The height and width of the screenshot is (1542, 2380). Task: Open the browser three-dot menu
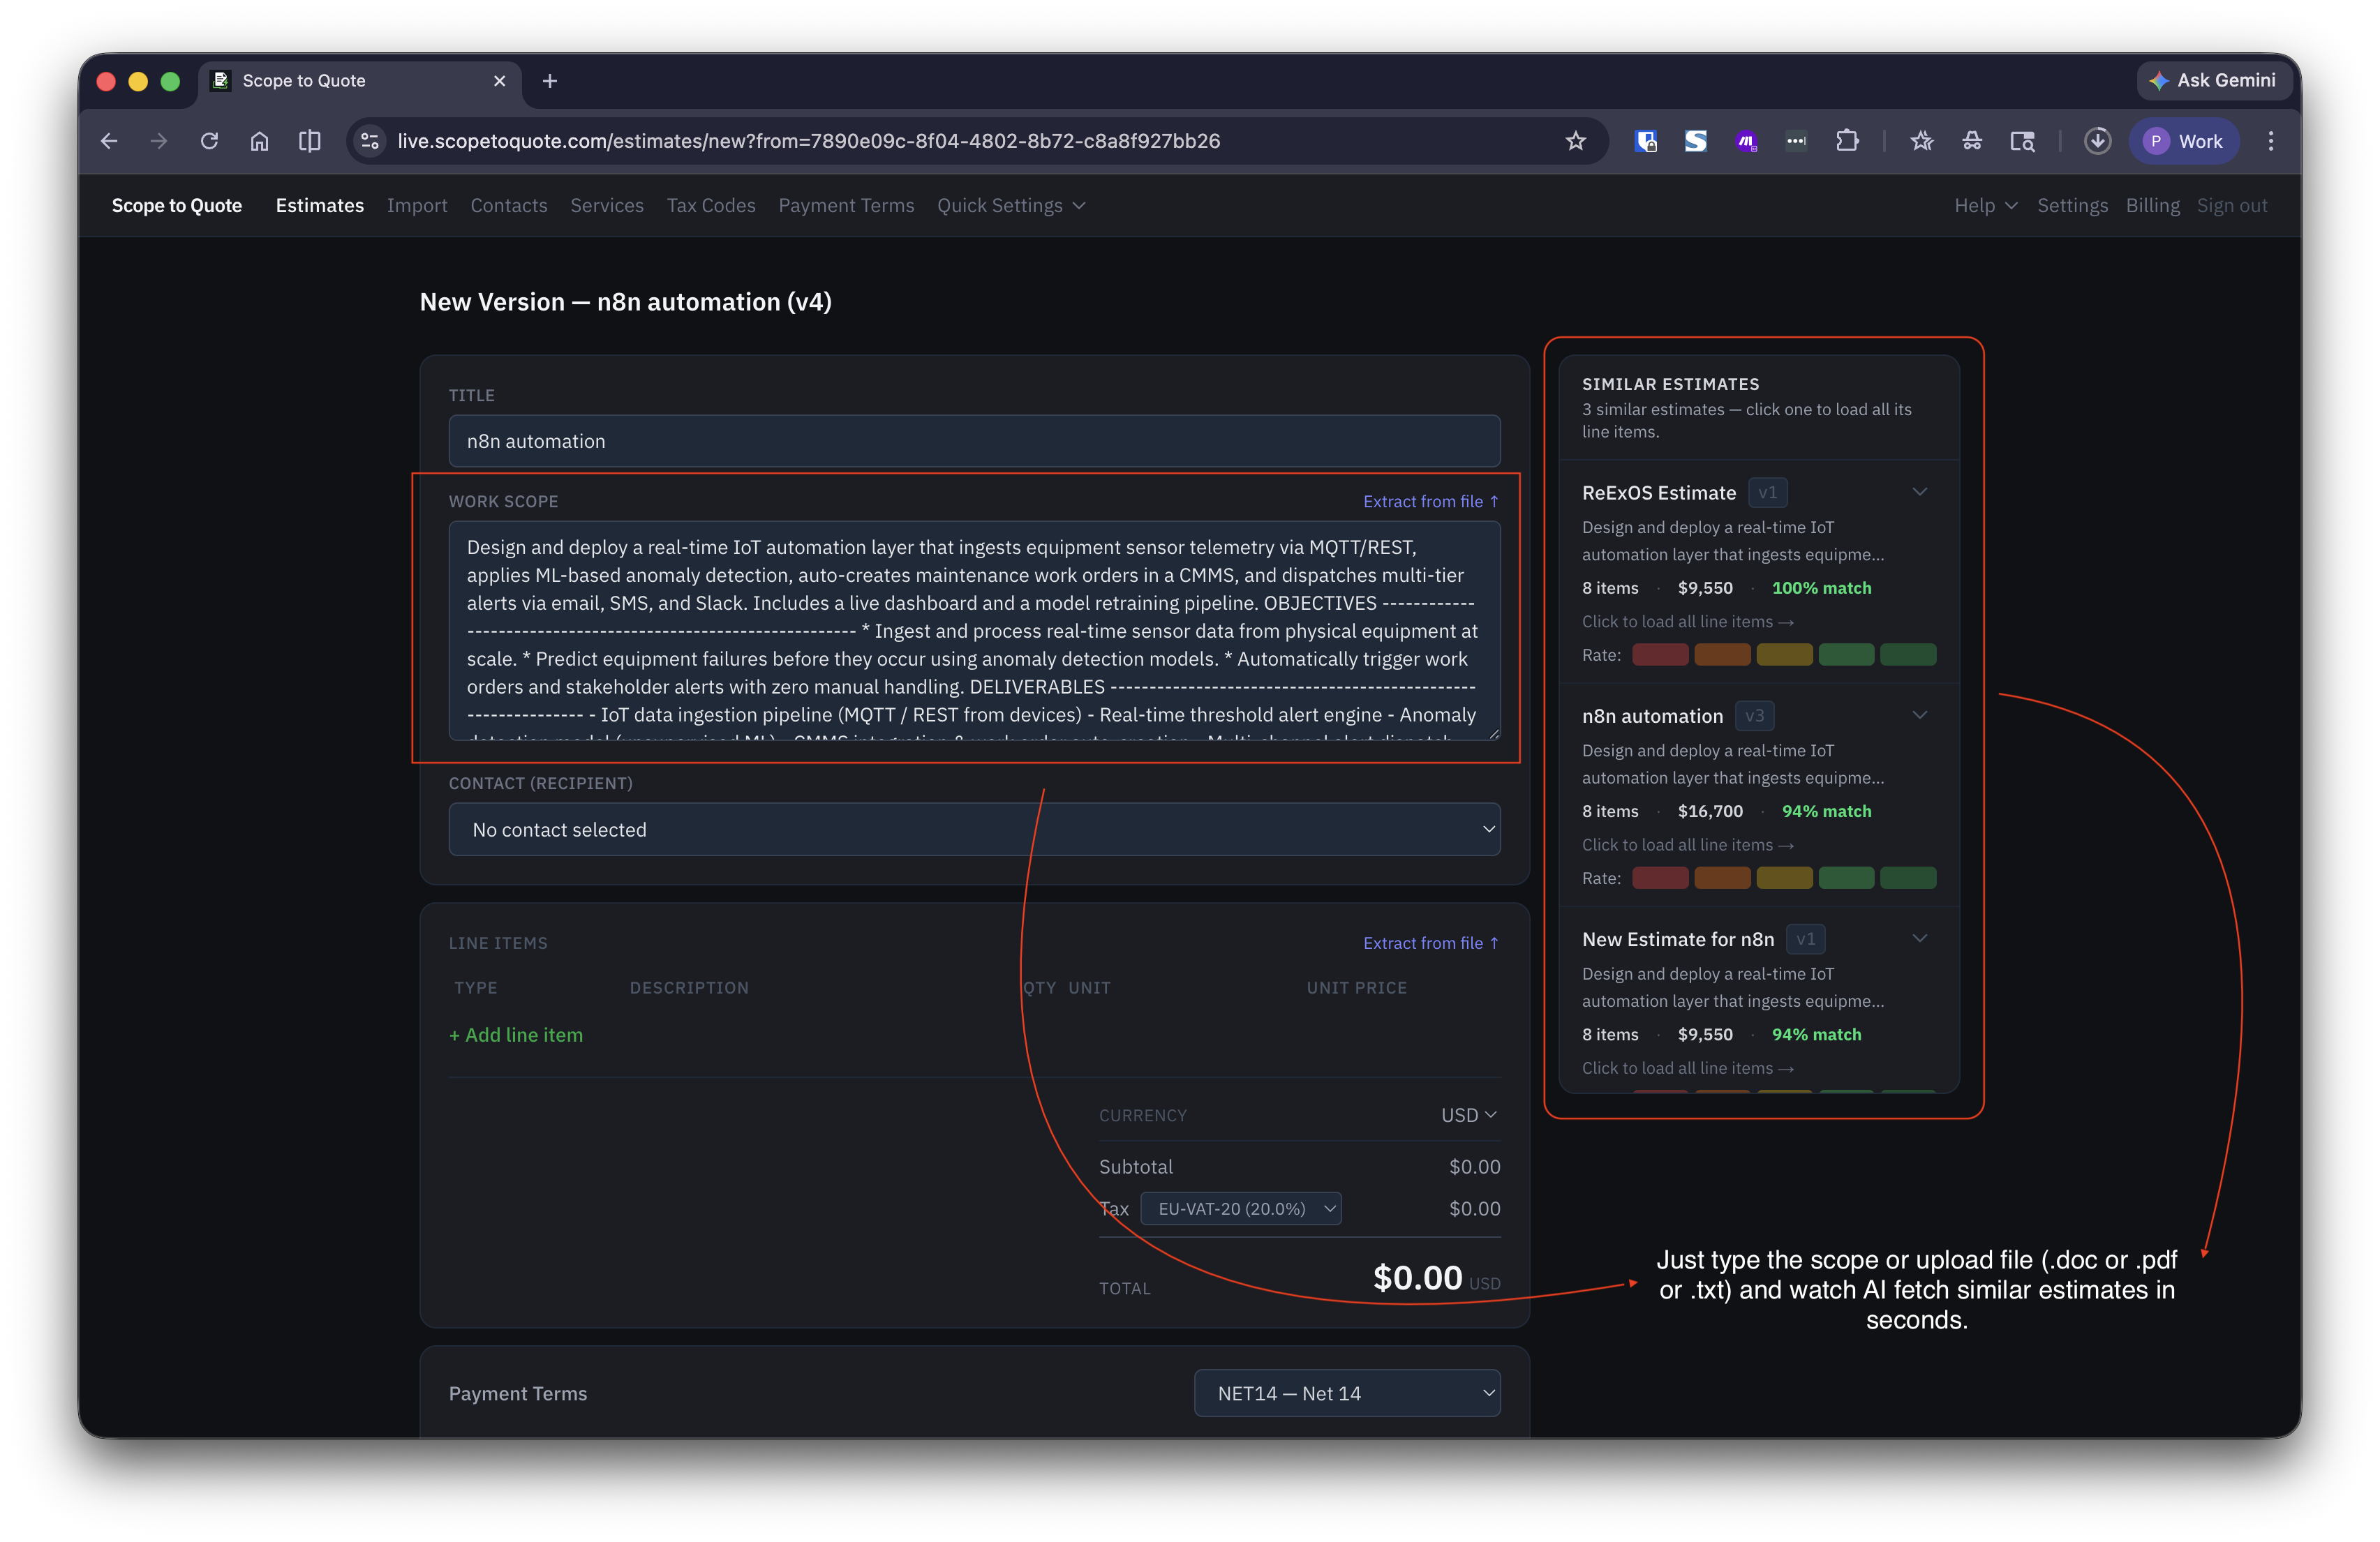point(2271,141)
